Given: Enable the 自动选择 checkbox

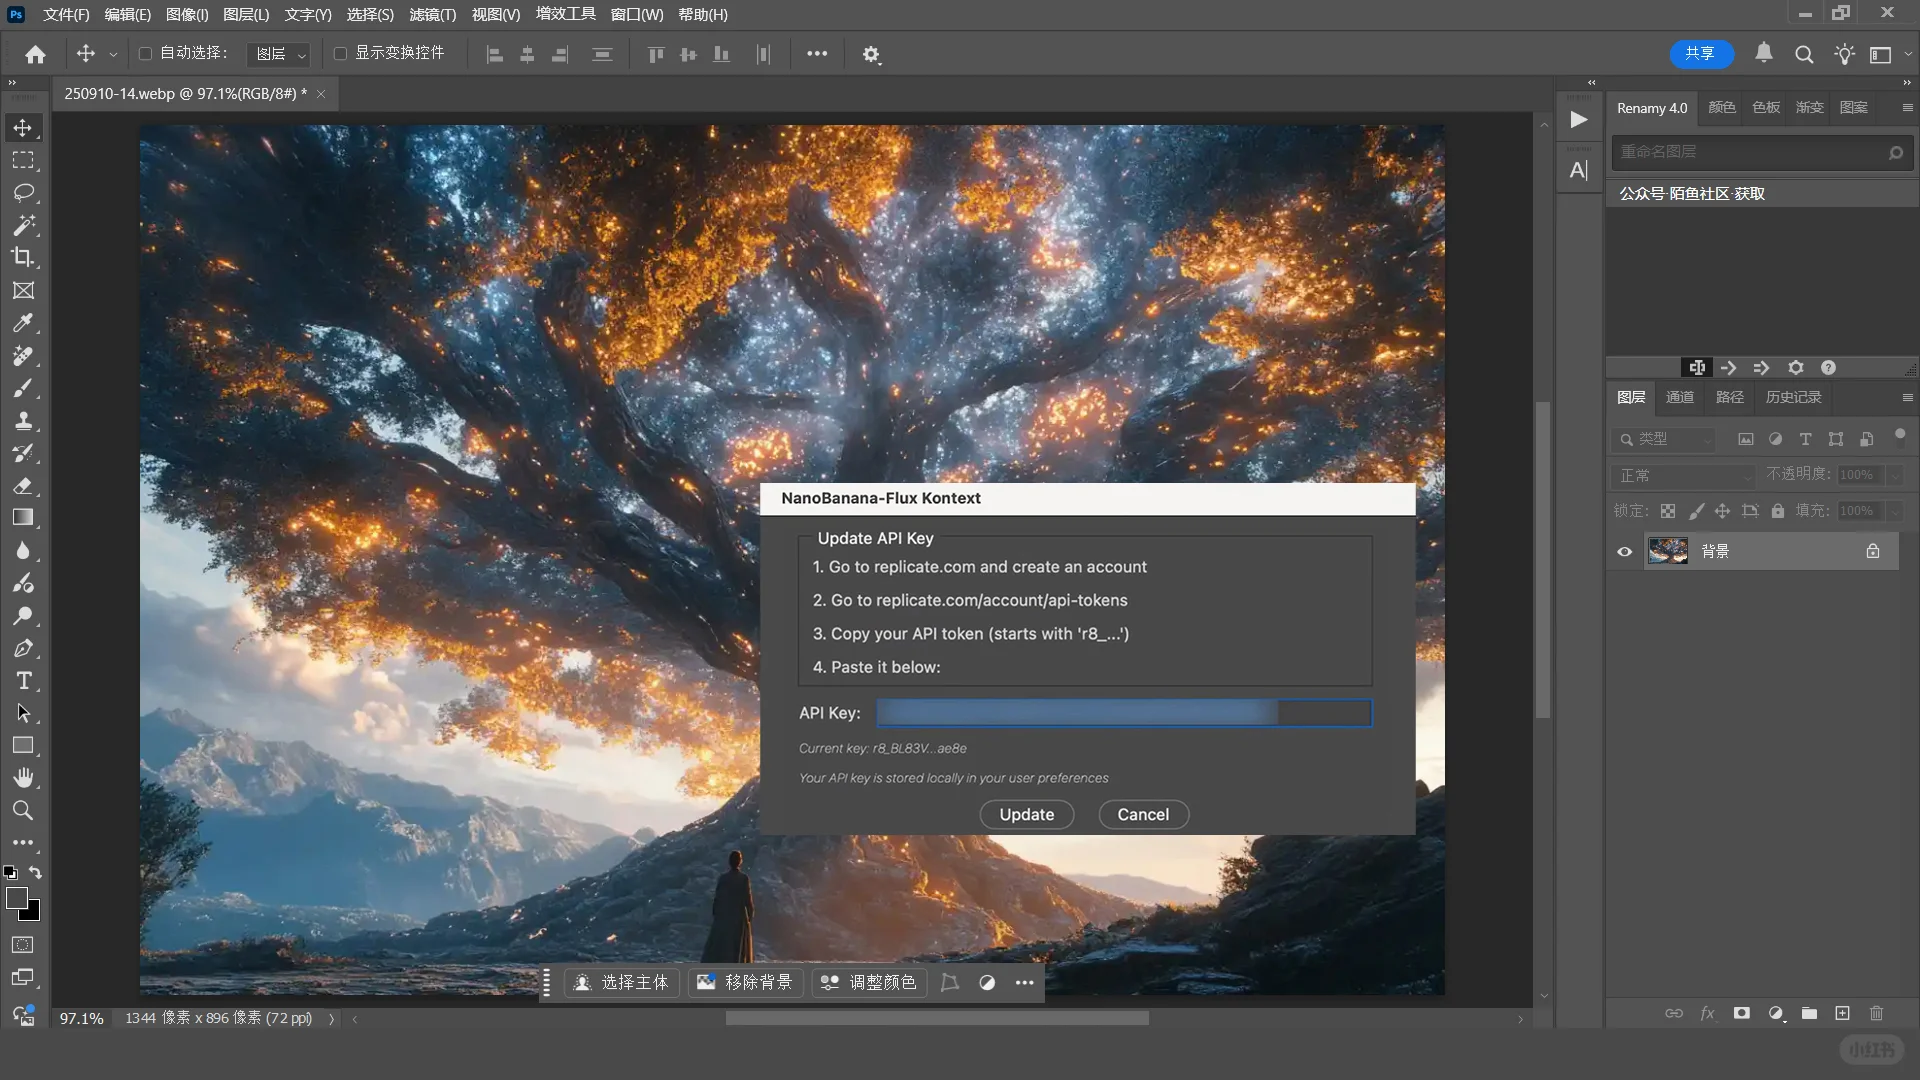Looking at the screenshot, I should [x=145, y=53].
